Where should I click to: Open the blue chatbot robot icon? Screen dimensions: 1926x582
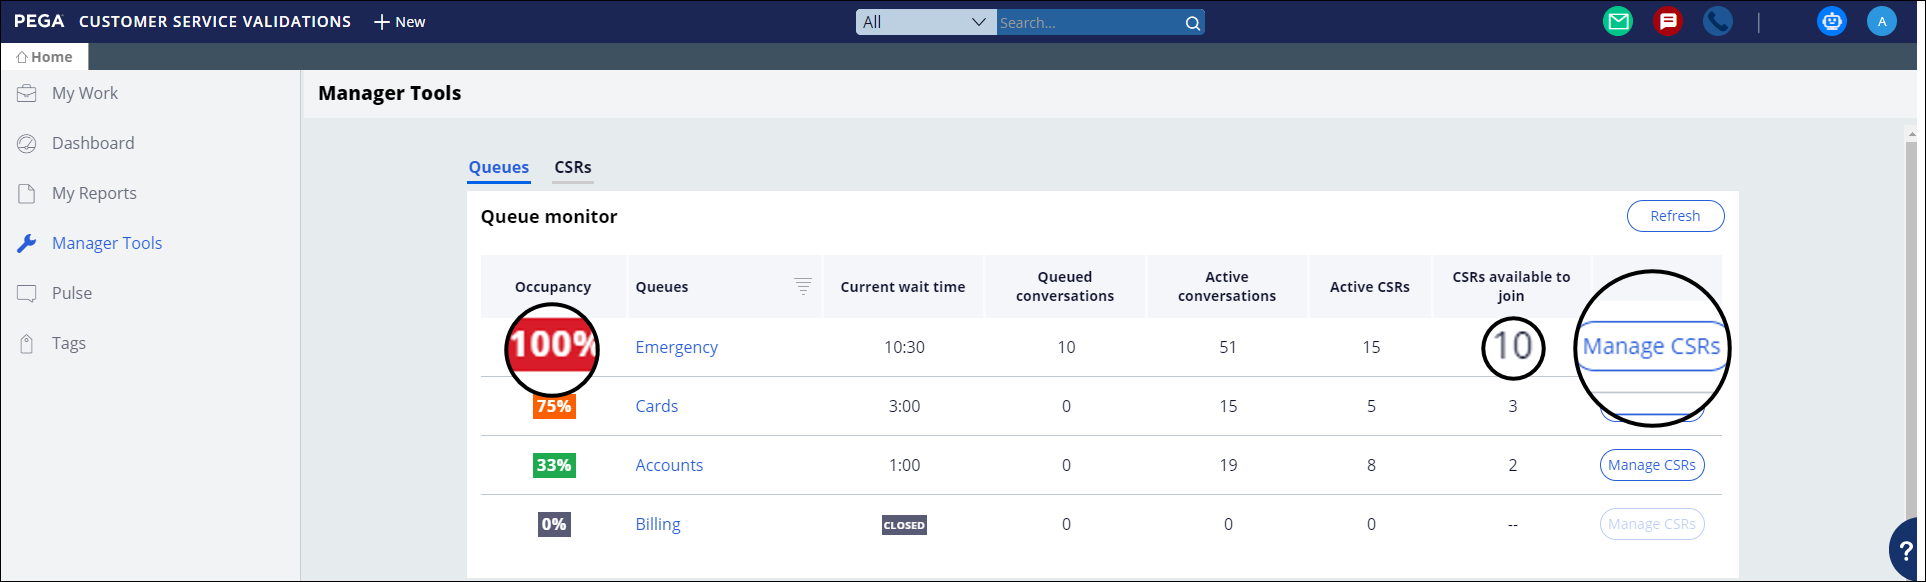[x=1831, y=21]
